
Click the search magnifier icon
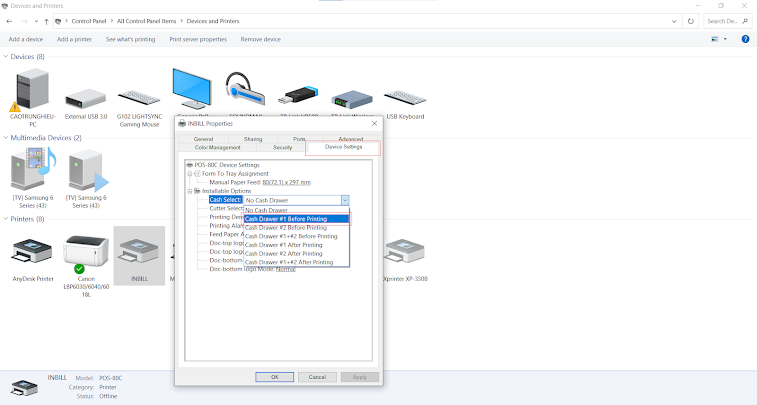pos(745,21)
